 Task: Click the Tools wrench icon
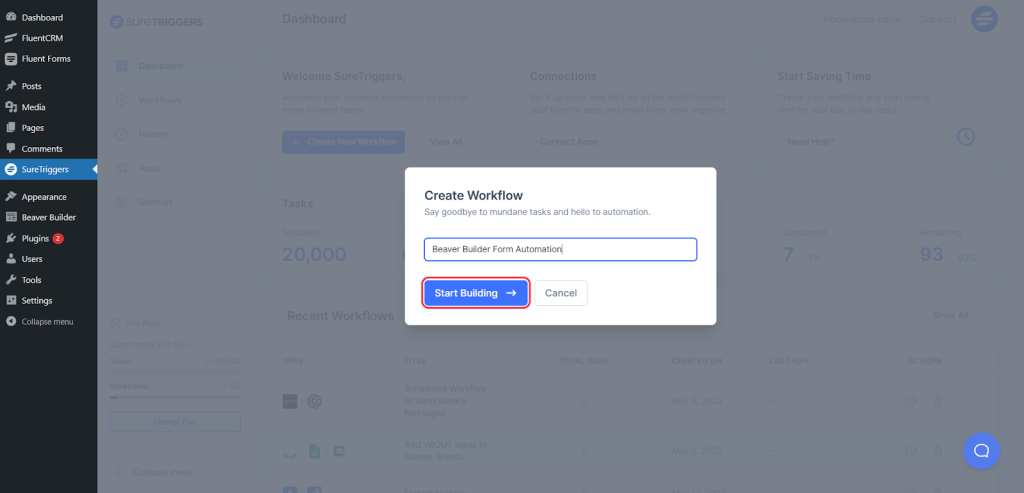pyautogui.click(x=11, y=280)
